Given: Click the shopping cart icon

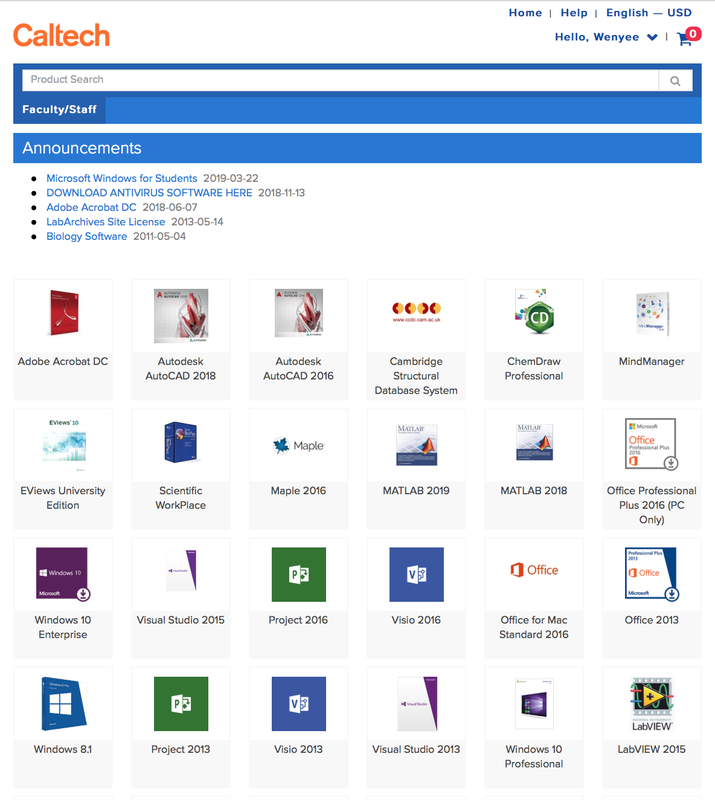Looking at the screenshot, I should (685, 39).
